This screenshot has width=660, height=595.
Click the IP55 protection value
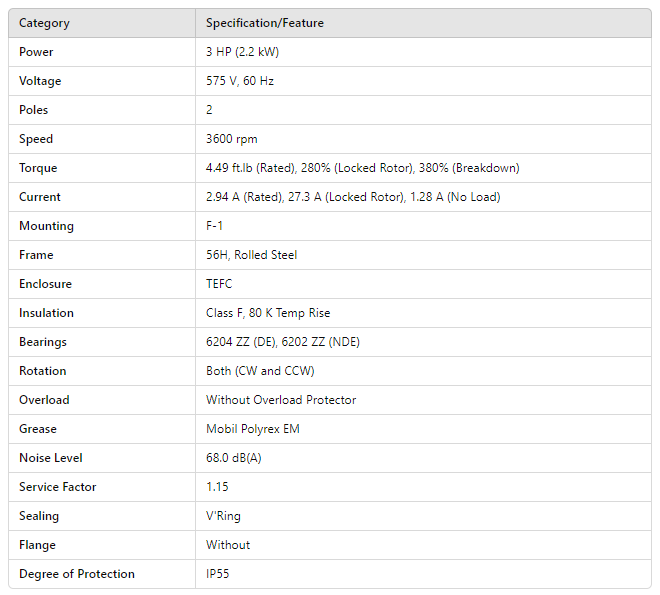[x=219, y=574]
